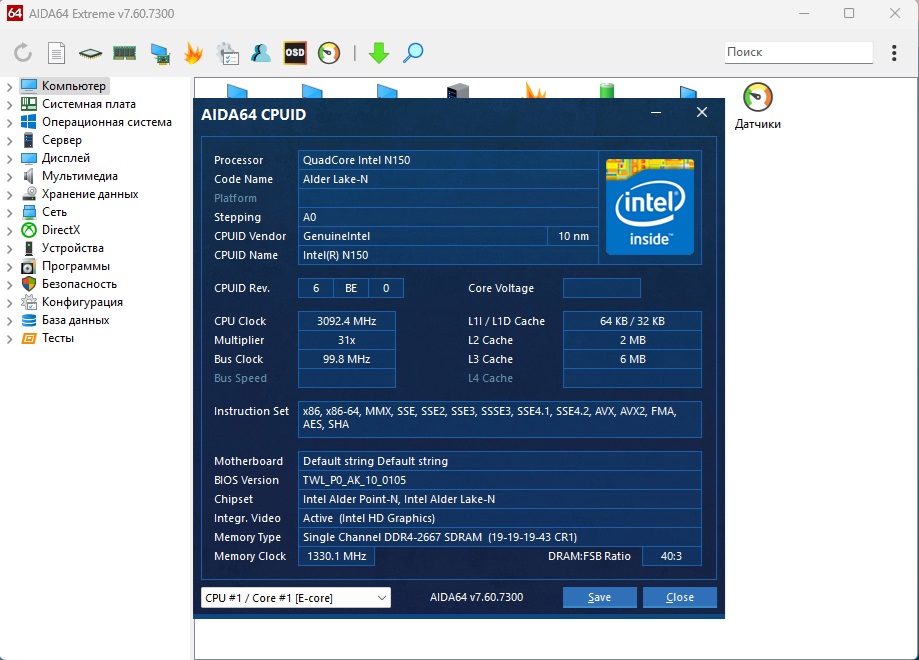This screenshot has width=919, height=660.
Task: Open the gear-and-checklist toolbar icon
Action: (x=227, y=53)
